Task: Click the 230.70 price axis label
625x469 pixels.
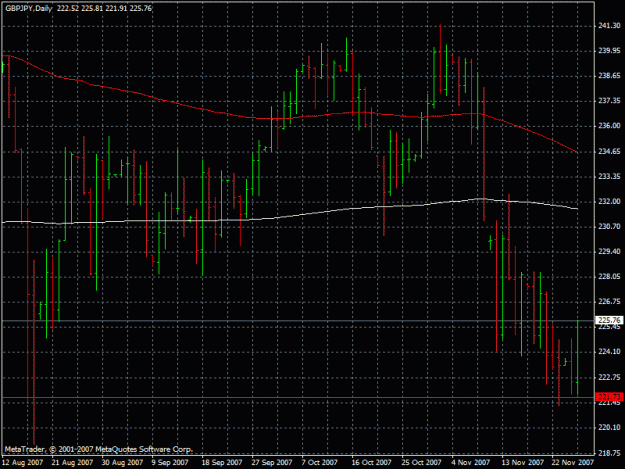Action: [609, 226]
